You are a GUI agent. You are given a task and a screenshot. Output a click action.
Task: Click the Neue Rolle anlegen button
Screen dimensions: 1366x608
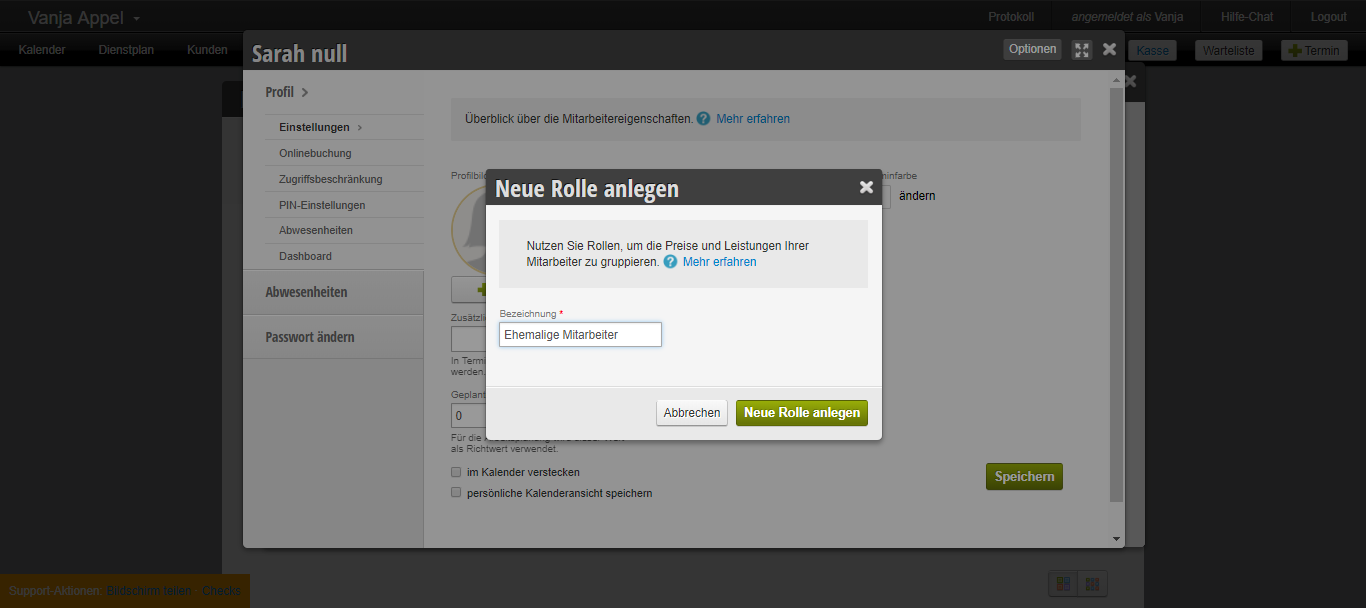point(801,413)
